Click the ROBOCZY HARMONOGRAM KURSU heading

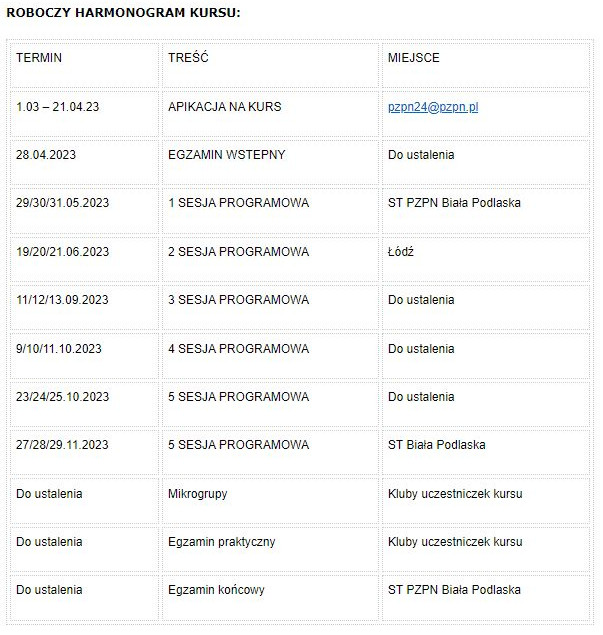[123, 13]
